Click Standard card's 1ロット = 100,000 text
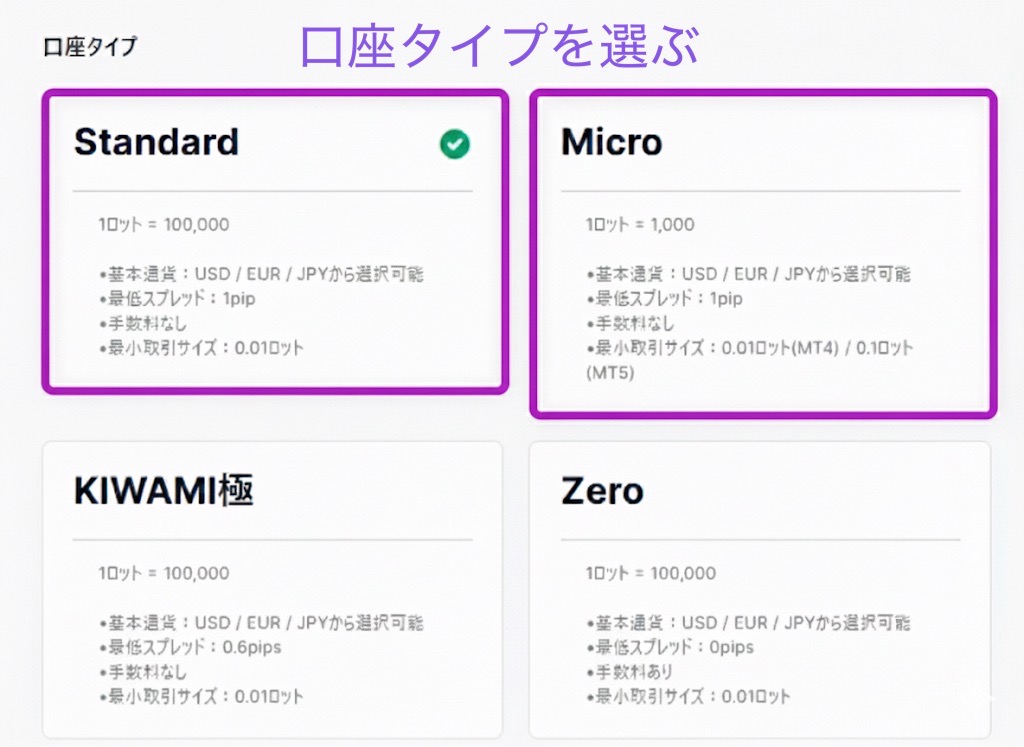The height and width of the screenshot is (747, 1024). click(164, 224)
